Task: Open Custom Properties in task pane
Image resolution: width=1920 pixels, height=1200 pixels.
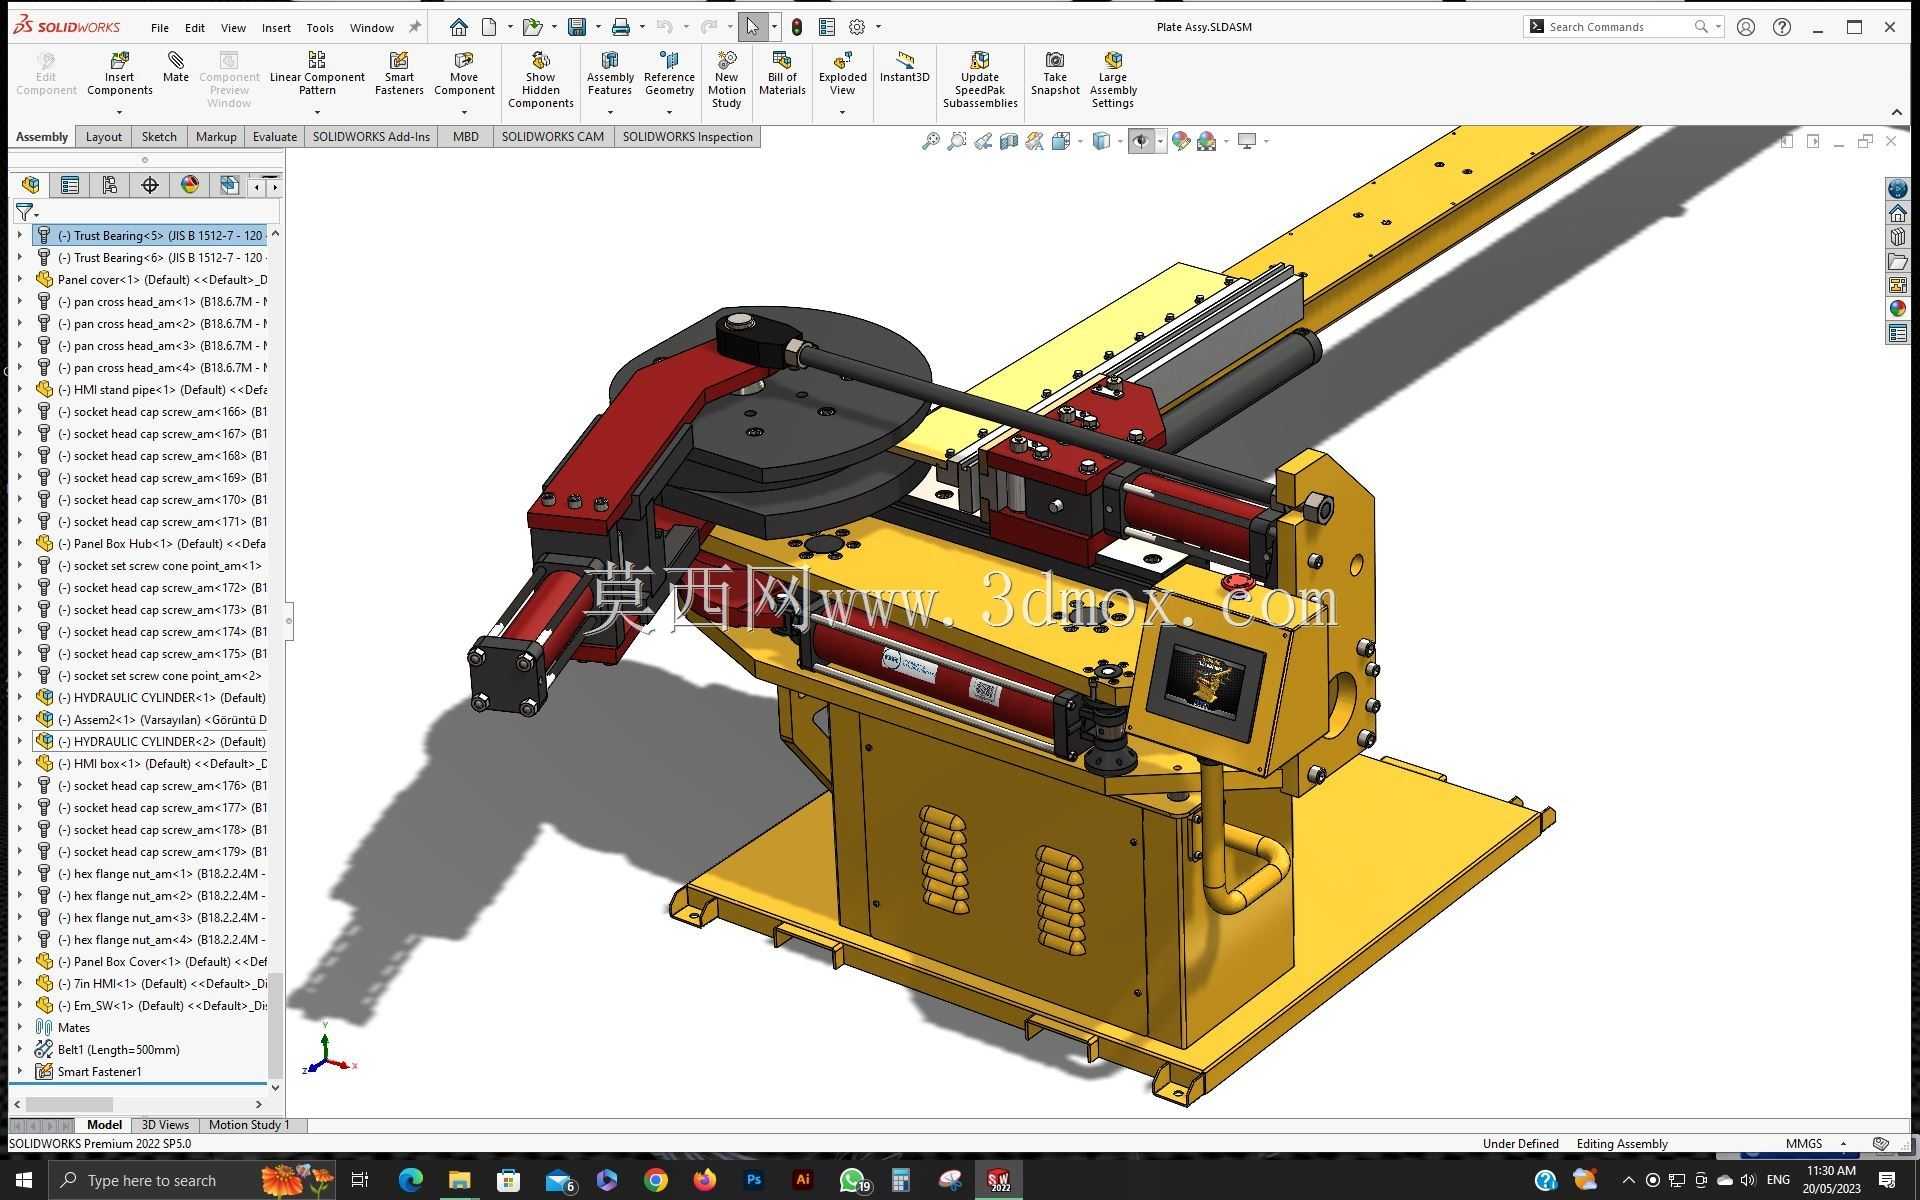Action: [1897, 333]
